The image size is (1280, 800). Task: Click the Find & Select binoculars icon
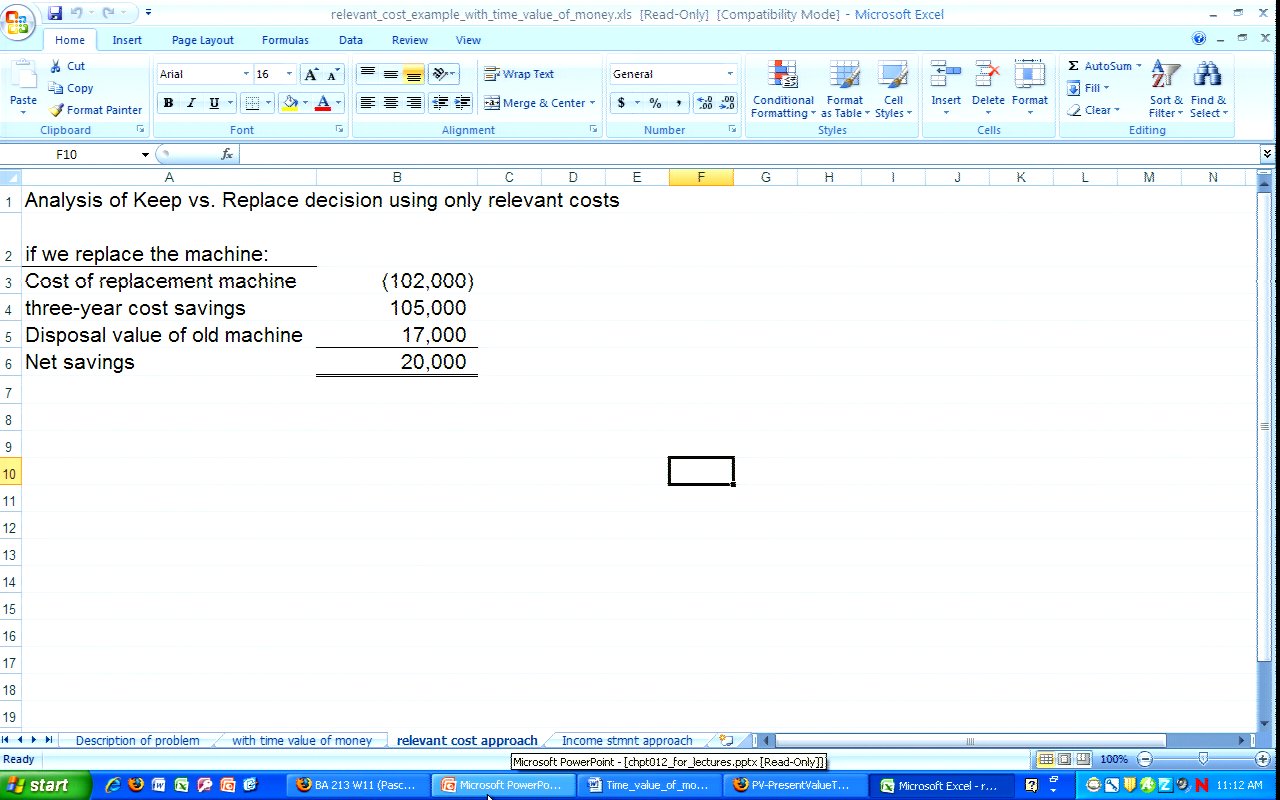coord(1208,76)
